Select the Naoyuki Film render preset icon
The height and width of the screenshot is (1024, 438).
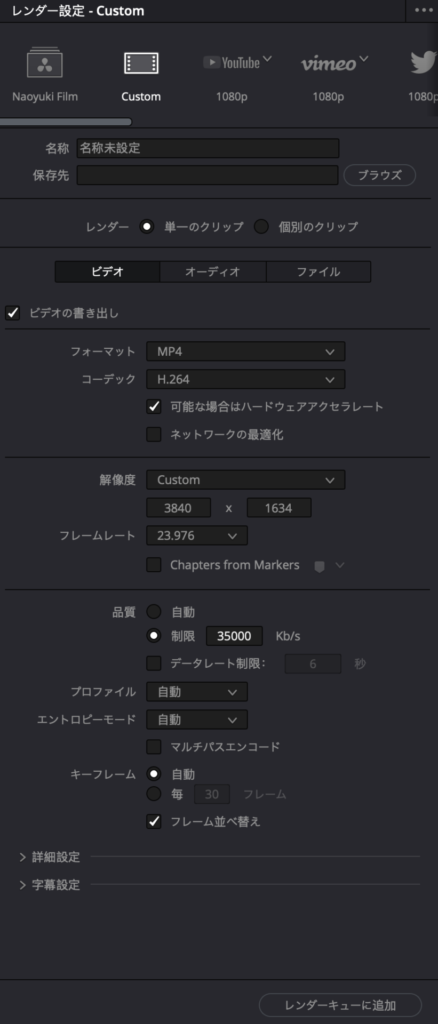pyautogui.click(x=44, y=63)
